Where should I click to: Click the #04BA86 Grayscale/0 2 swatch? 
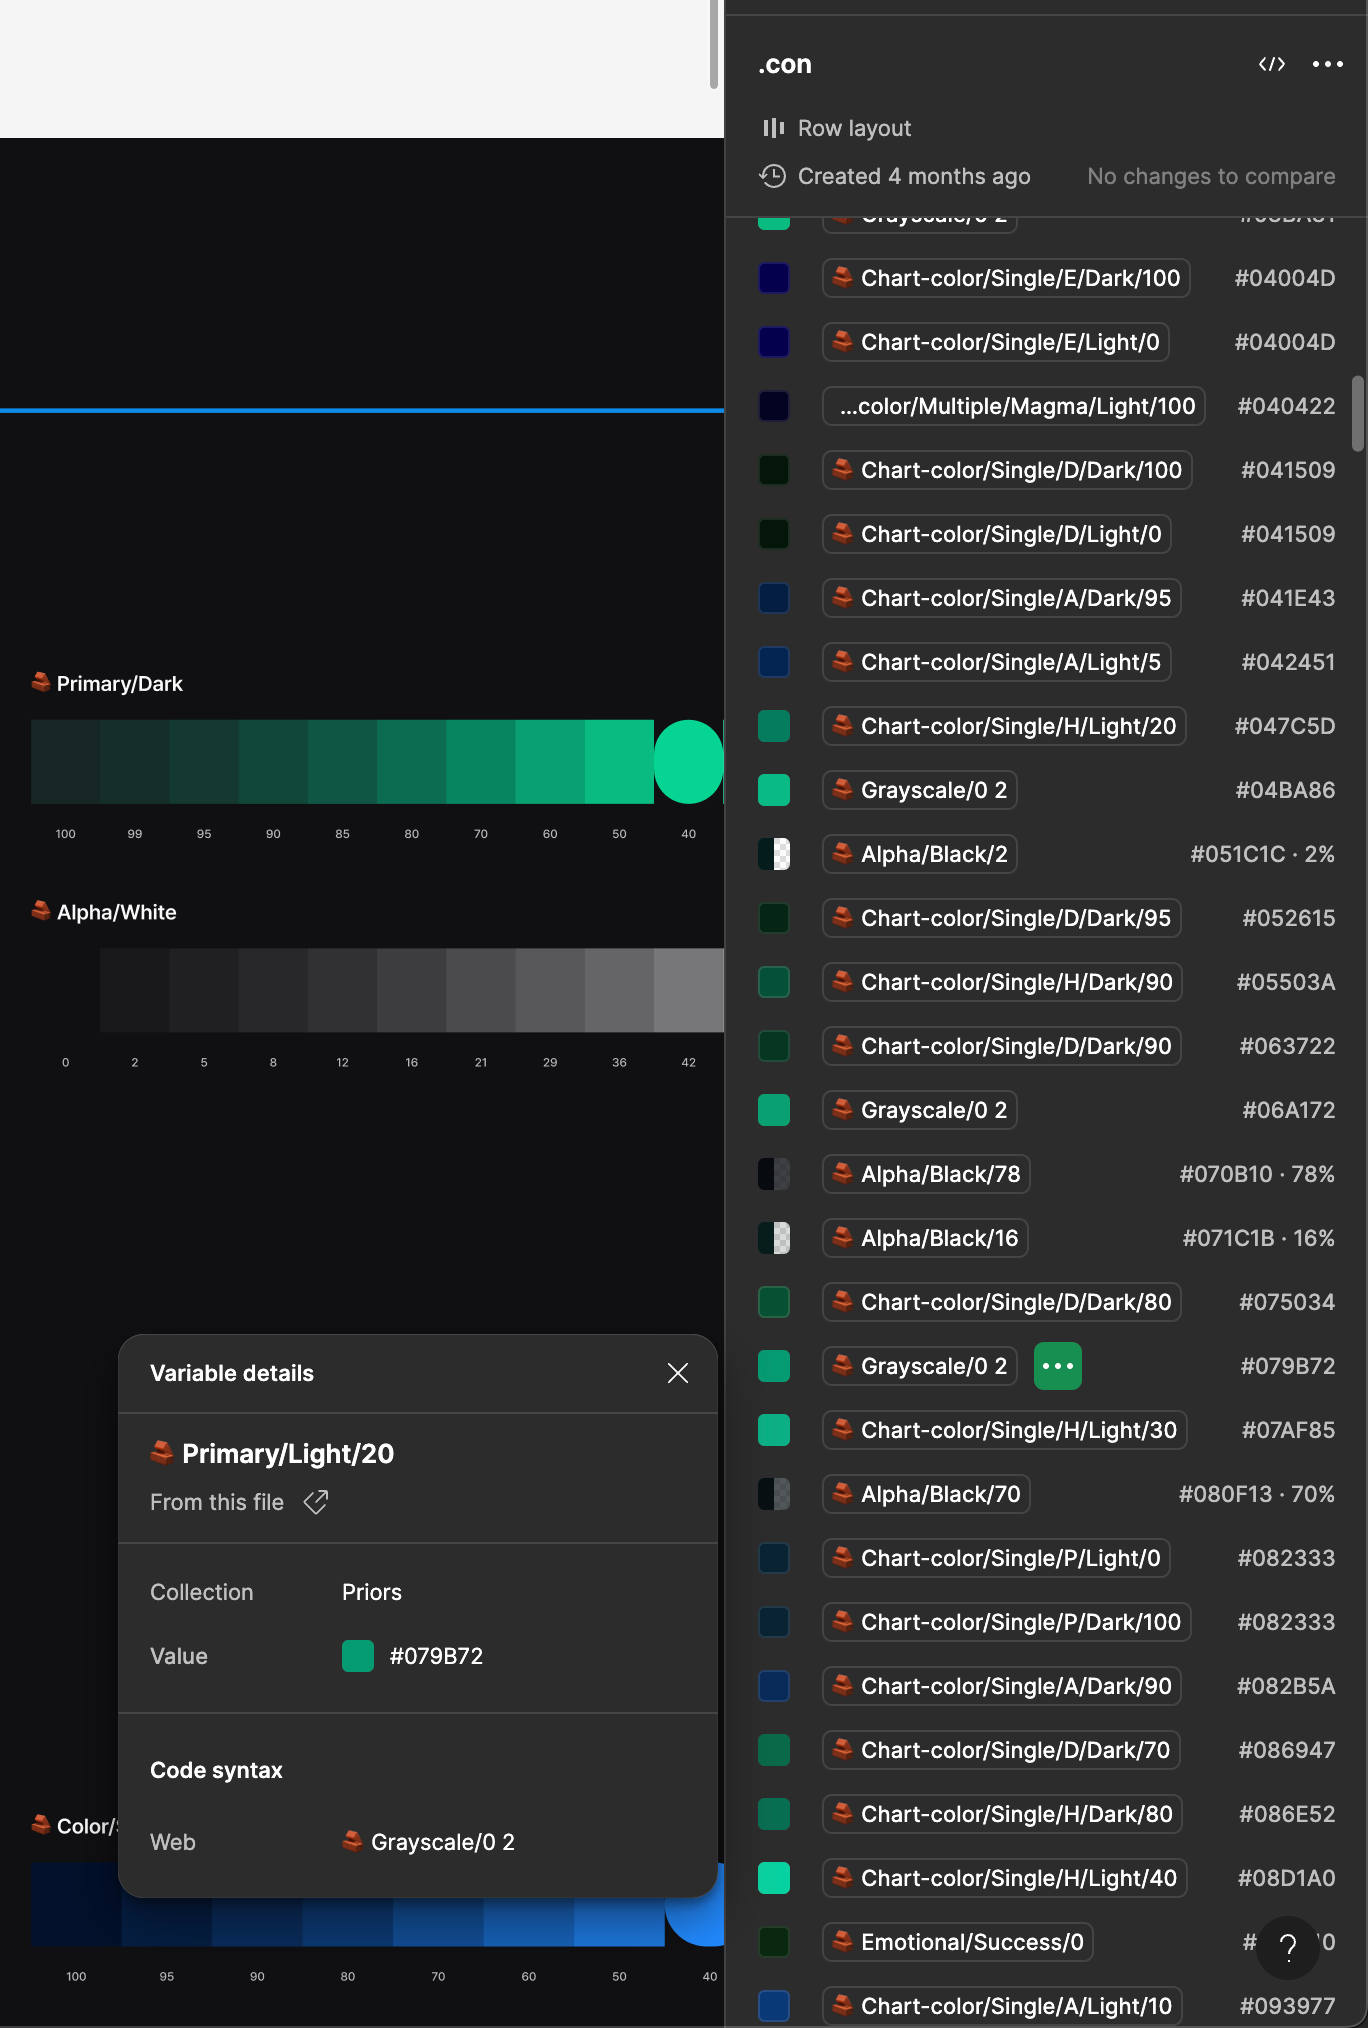774,790
